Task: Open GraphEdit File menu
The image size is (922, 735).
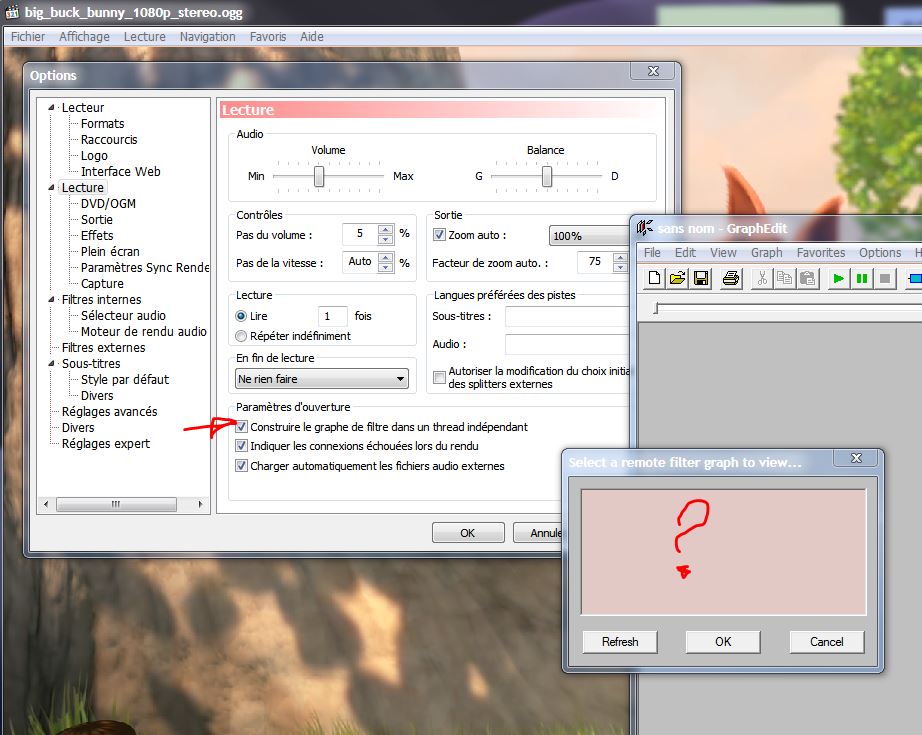Action: click(652, 252)
